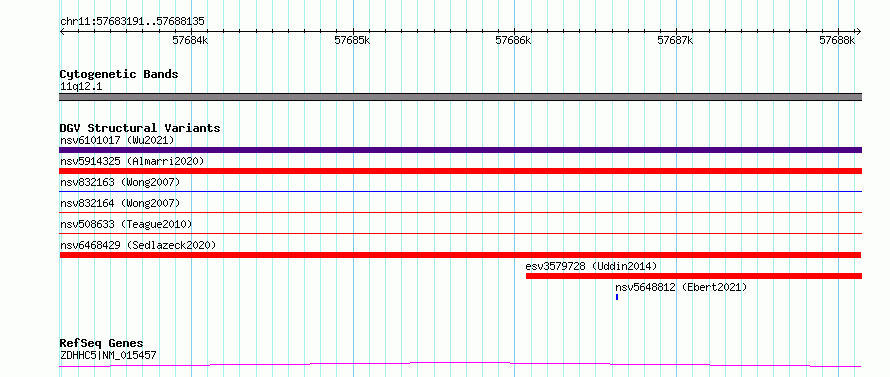Click the small blue nsv5648812 variant marker
Image resolution: width=890 pixels, height=377 pixels.
click(616, 297)
